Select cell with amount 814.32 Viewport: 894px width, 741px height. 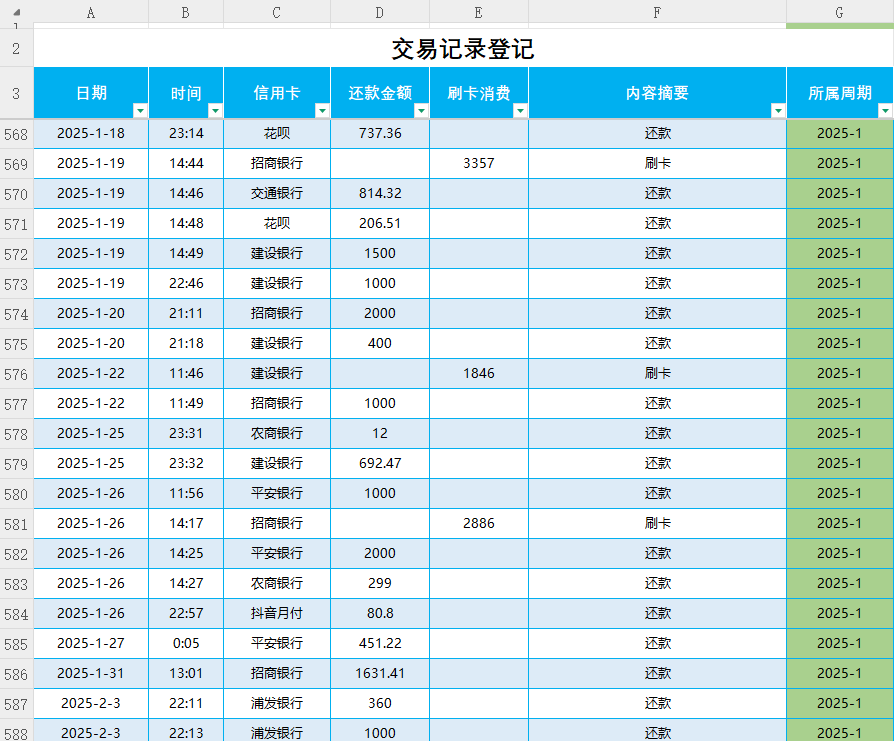380,194
